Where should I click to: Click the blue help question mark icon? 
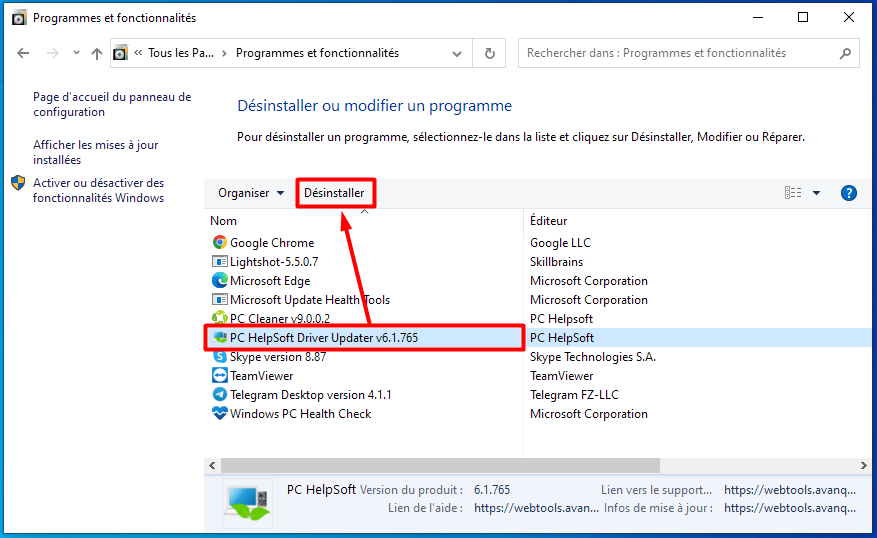click(848, 193)
